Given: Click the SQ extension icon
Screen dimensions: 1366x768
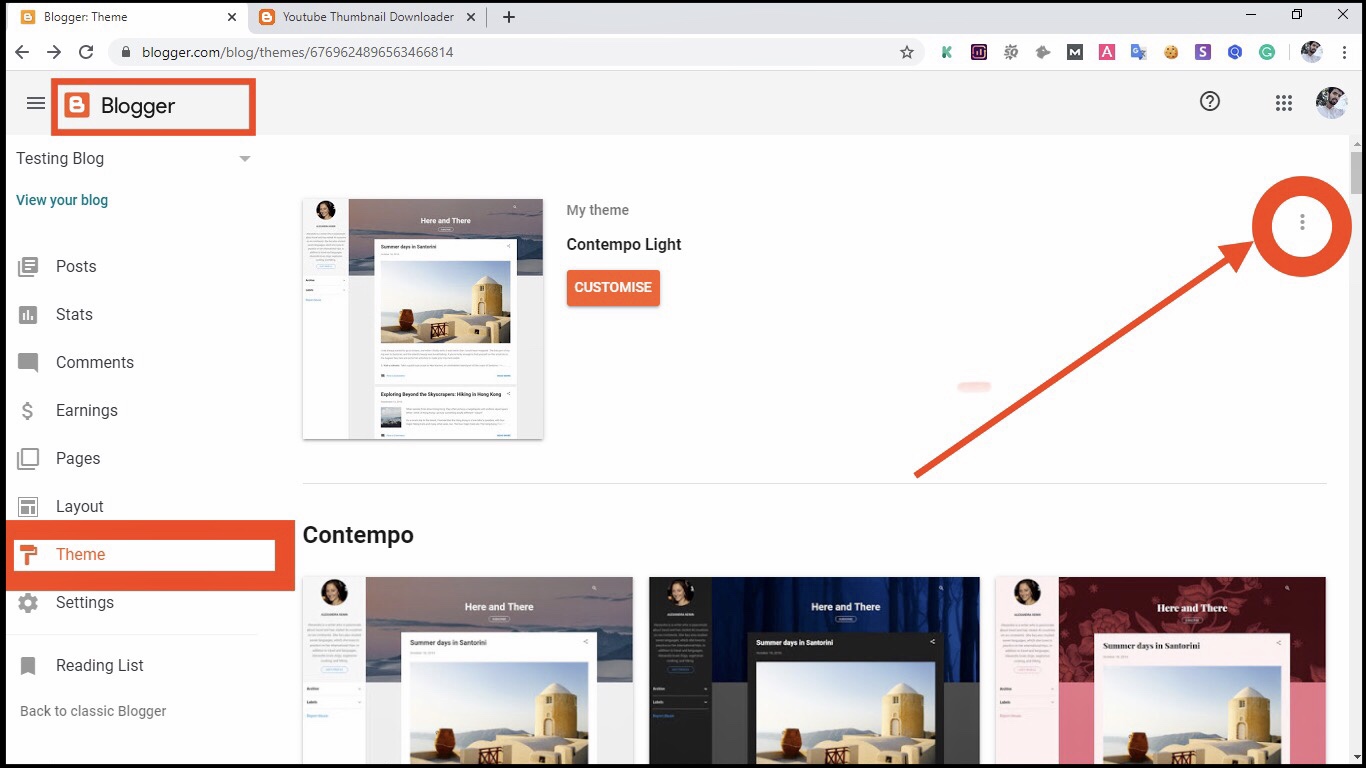Looking at the screenshot, I should pyautogui.click(x=1011, y=52).
